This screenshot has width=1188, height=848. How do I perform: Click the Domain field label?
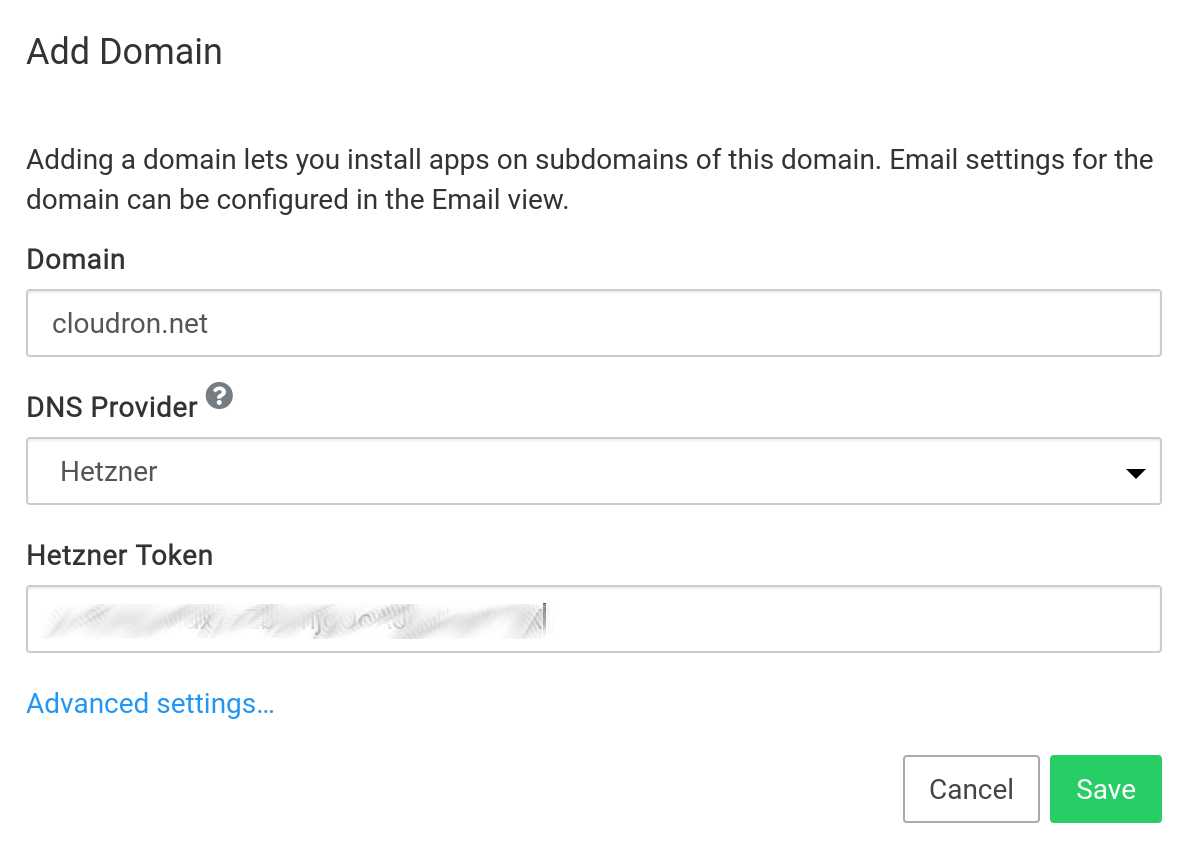[x=76, y=260]
